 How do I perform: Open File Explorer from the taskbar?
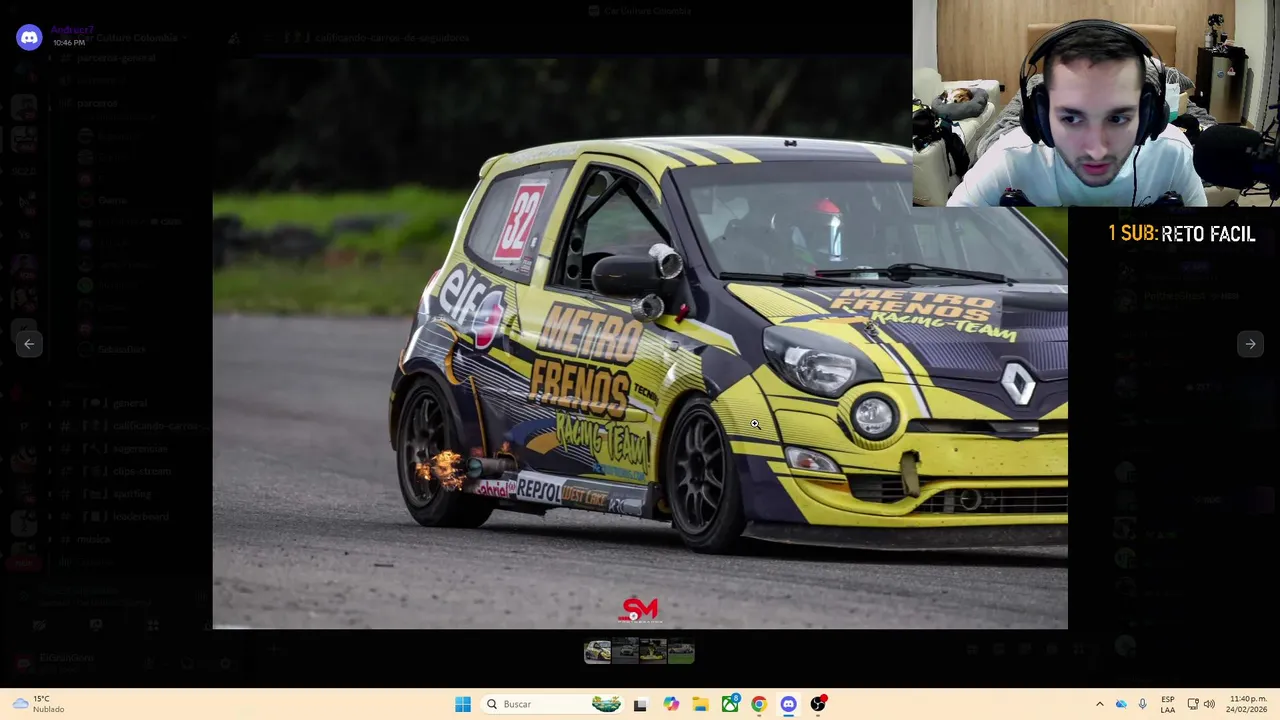click(x=700, y=704)
